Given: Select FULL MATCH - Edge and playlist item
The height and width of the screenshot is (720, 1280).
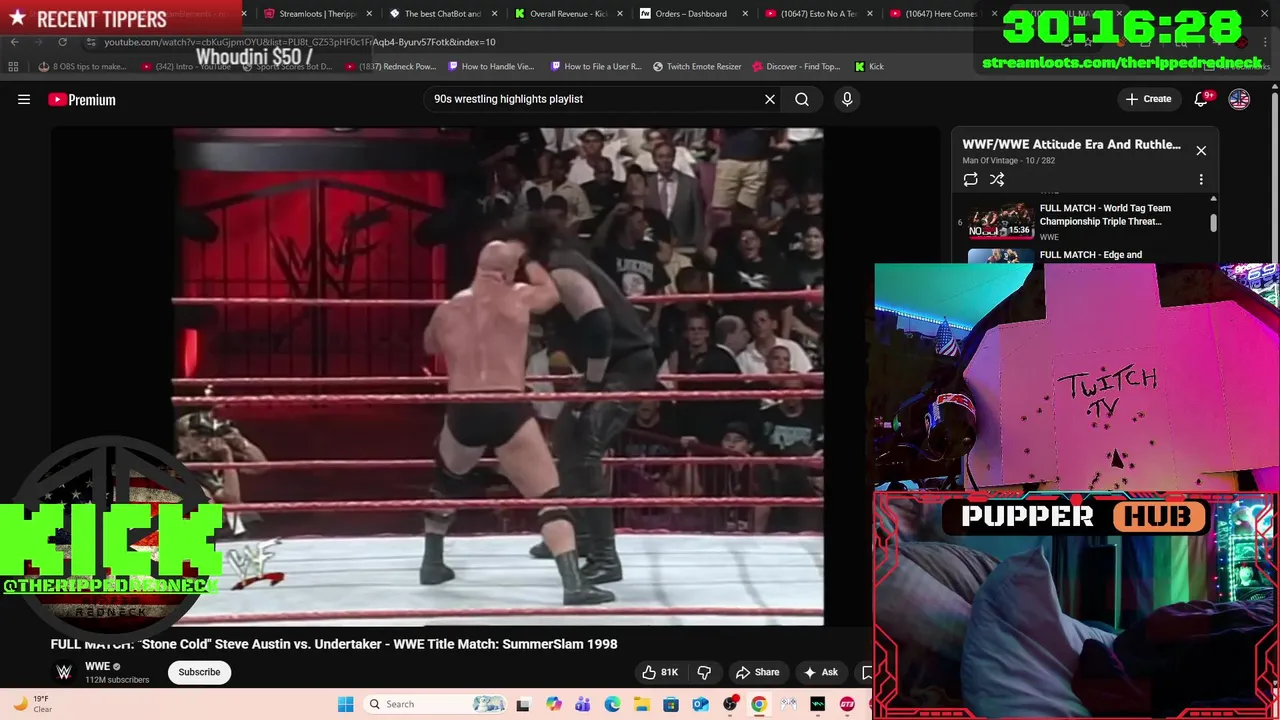Looking at the screenshot, I should [1091, 255].
